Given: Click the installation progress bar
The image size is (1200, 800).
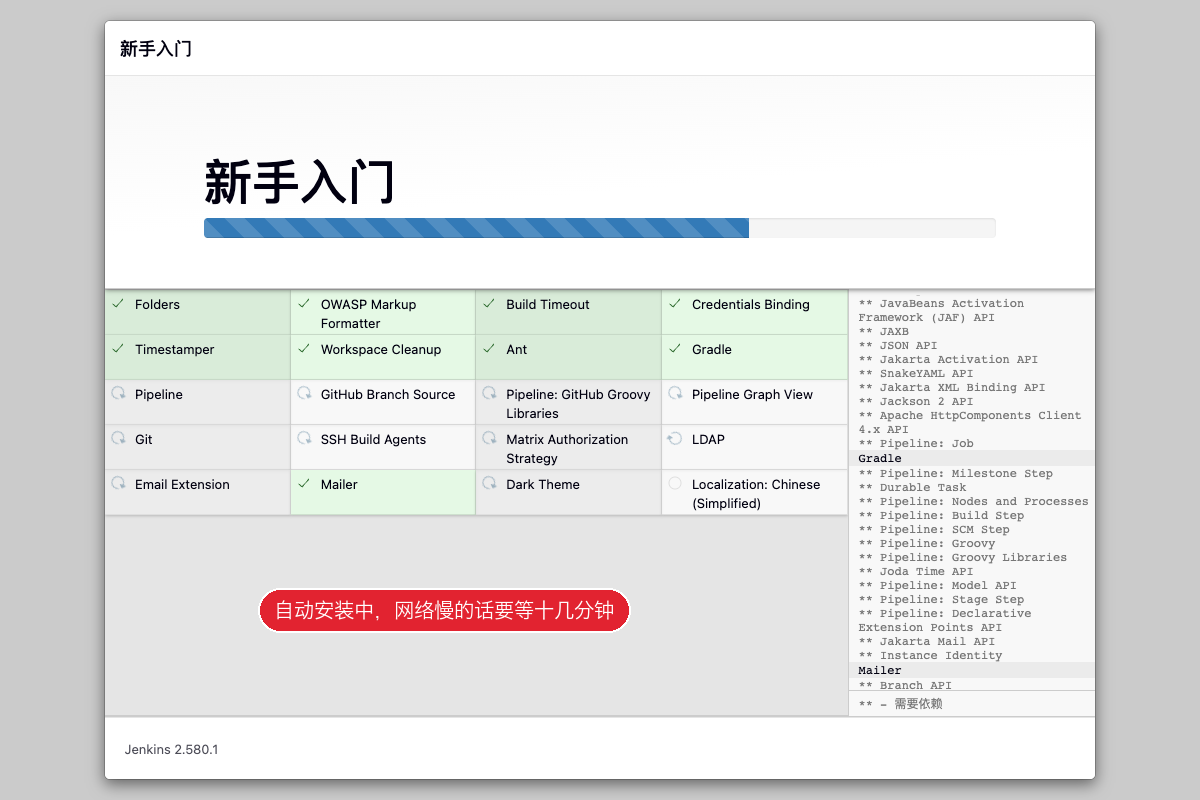Looking at the screenshot, I should pyautogui.click(x=599, y=228).
